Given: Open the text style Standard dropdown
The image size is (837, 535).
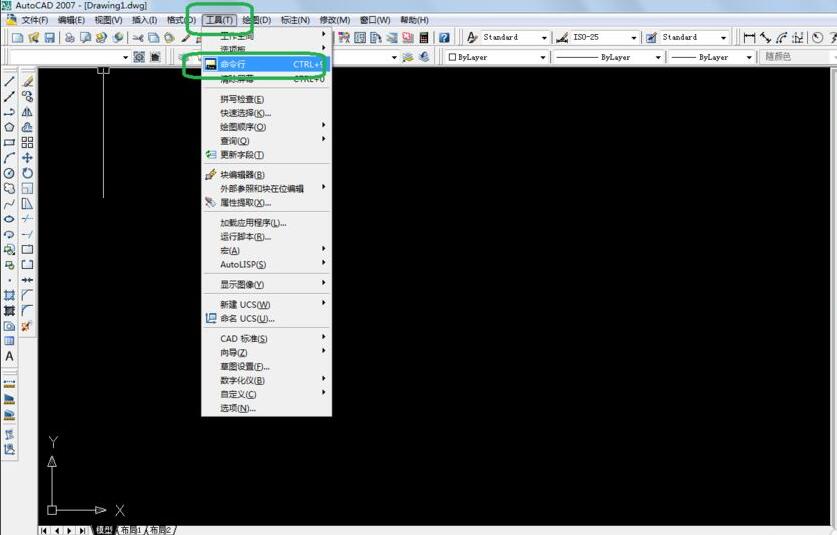Looking at the screenshot, I should (544, 37).
